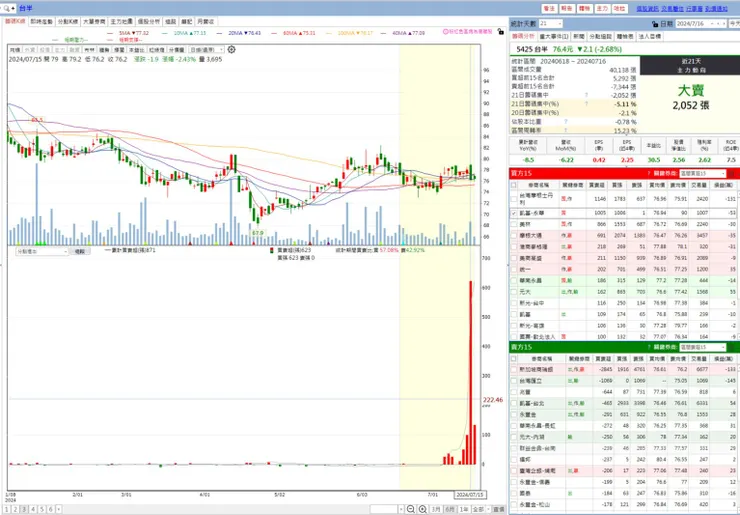Check the box for 凱基-台北 seller row
Viewport: 740px width, 515px height.
513,404
